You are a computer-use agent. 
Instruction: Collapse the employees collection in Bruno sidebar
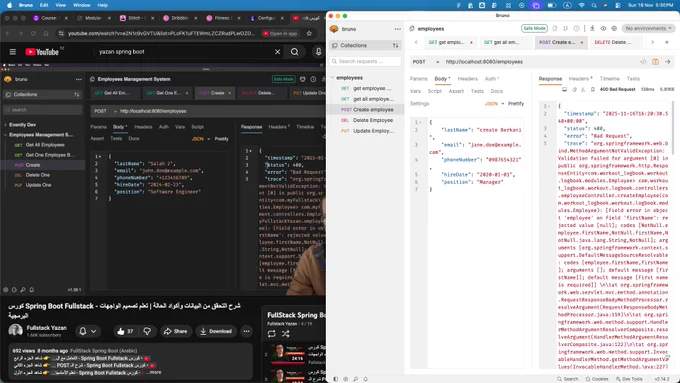(333, 78)
